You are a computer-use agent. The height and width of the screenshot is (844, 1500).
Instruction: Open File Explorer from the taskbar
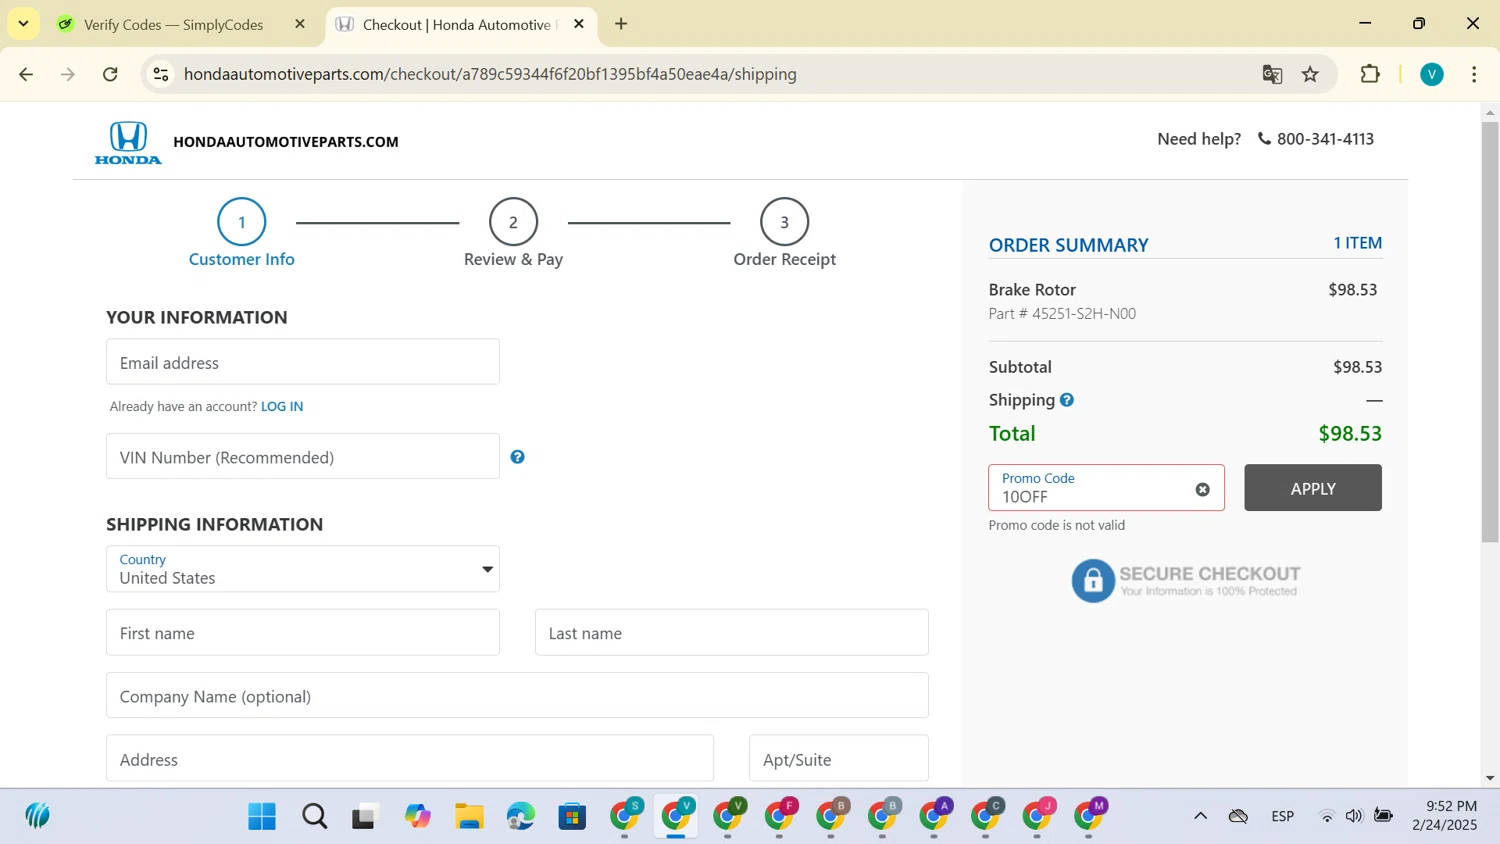tap(469, 817)
